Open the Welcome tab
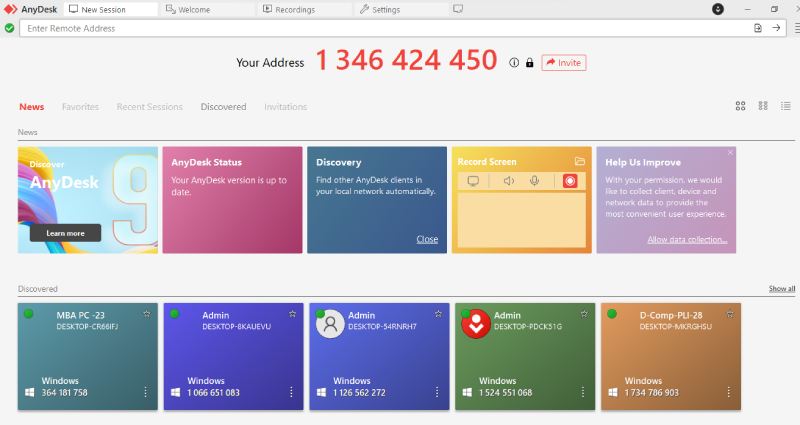The width and height of the screenshot is (800, 425). 207,9
